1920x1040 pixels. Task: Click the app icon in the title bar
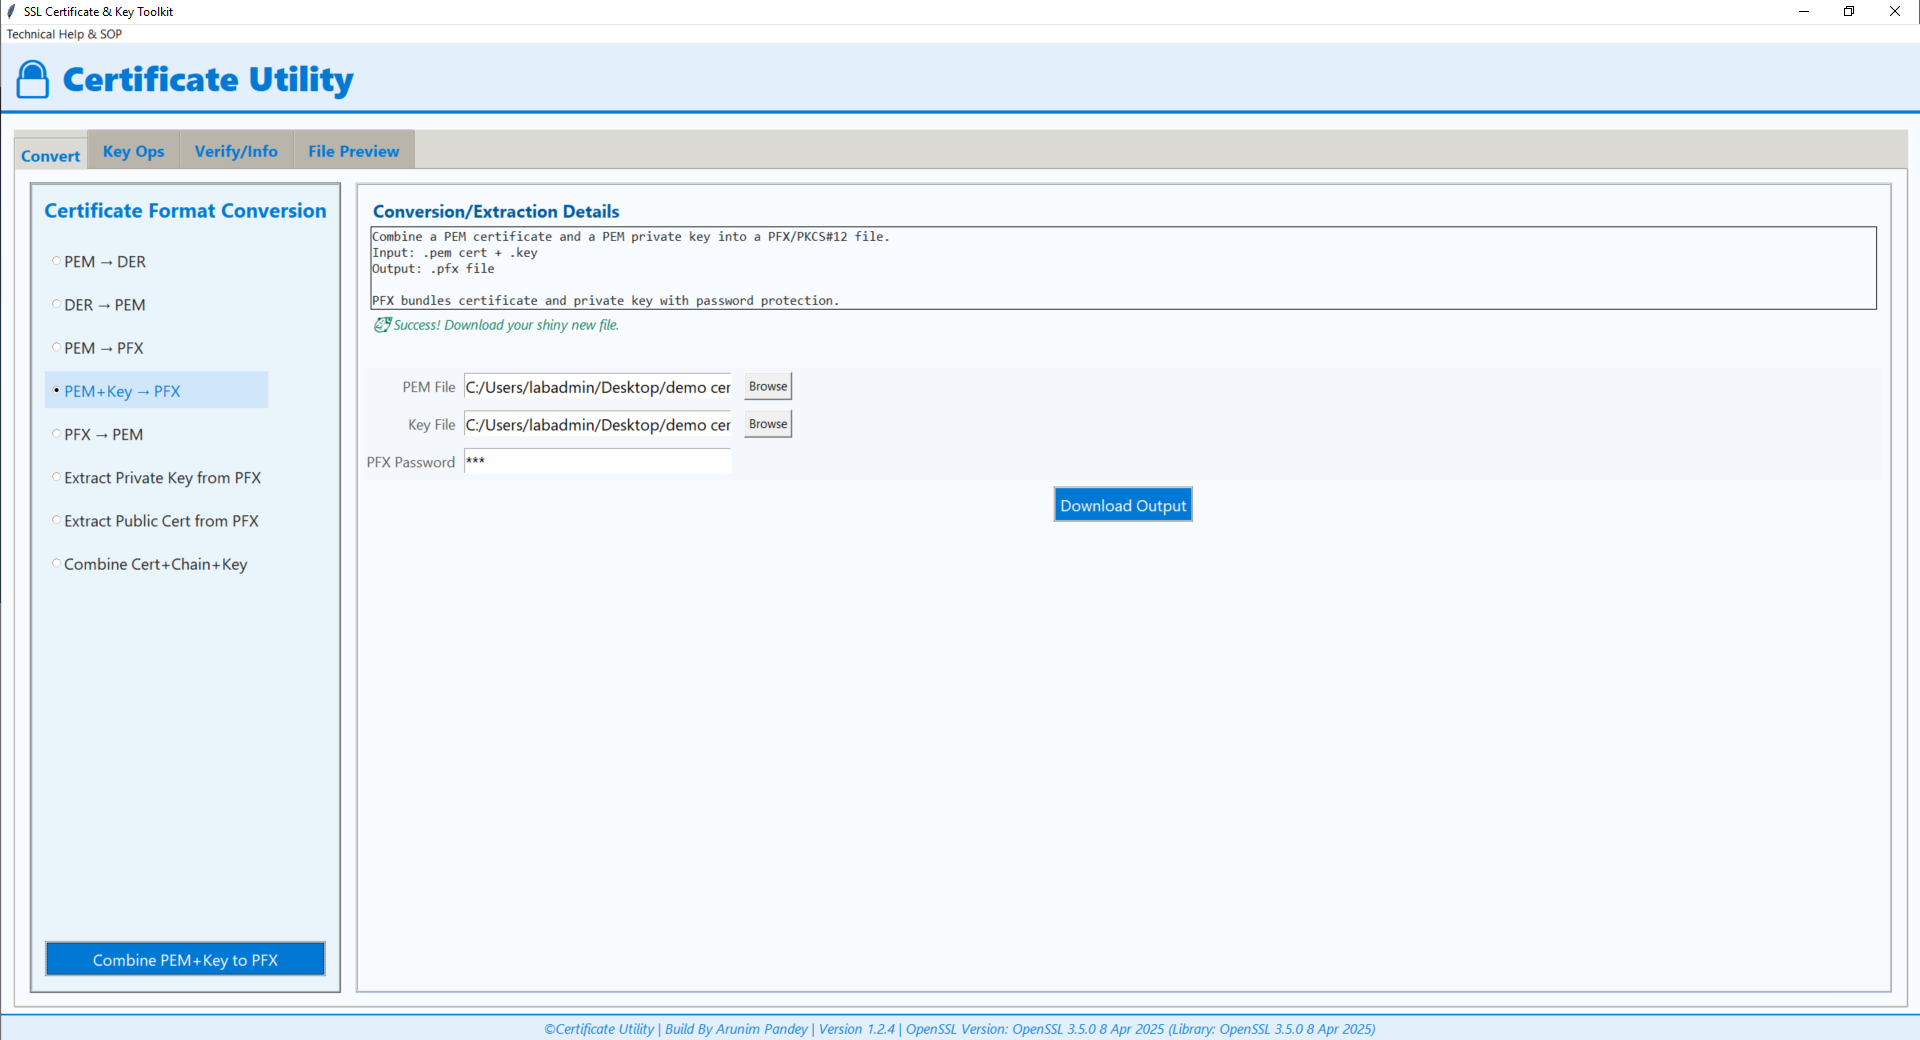pyautogui.click(x=10, y=11)
